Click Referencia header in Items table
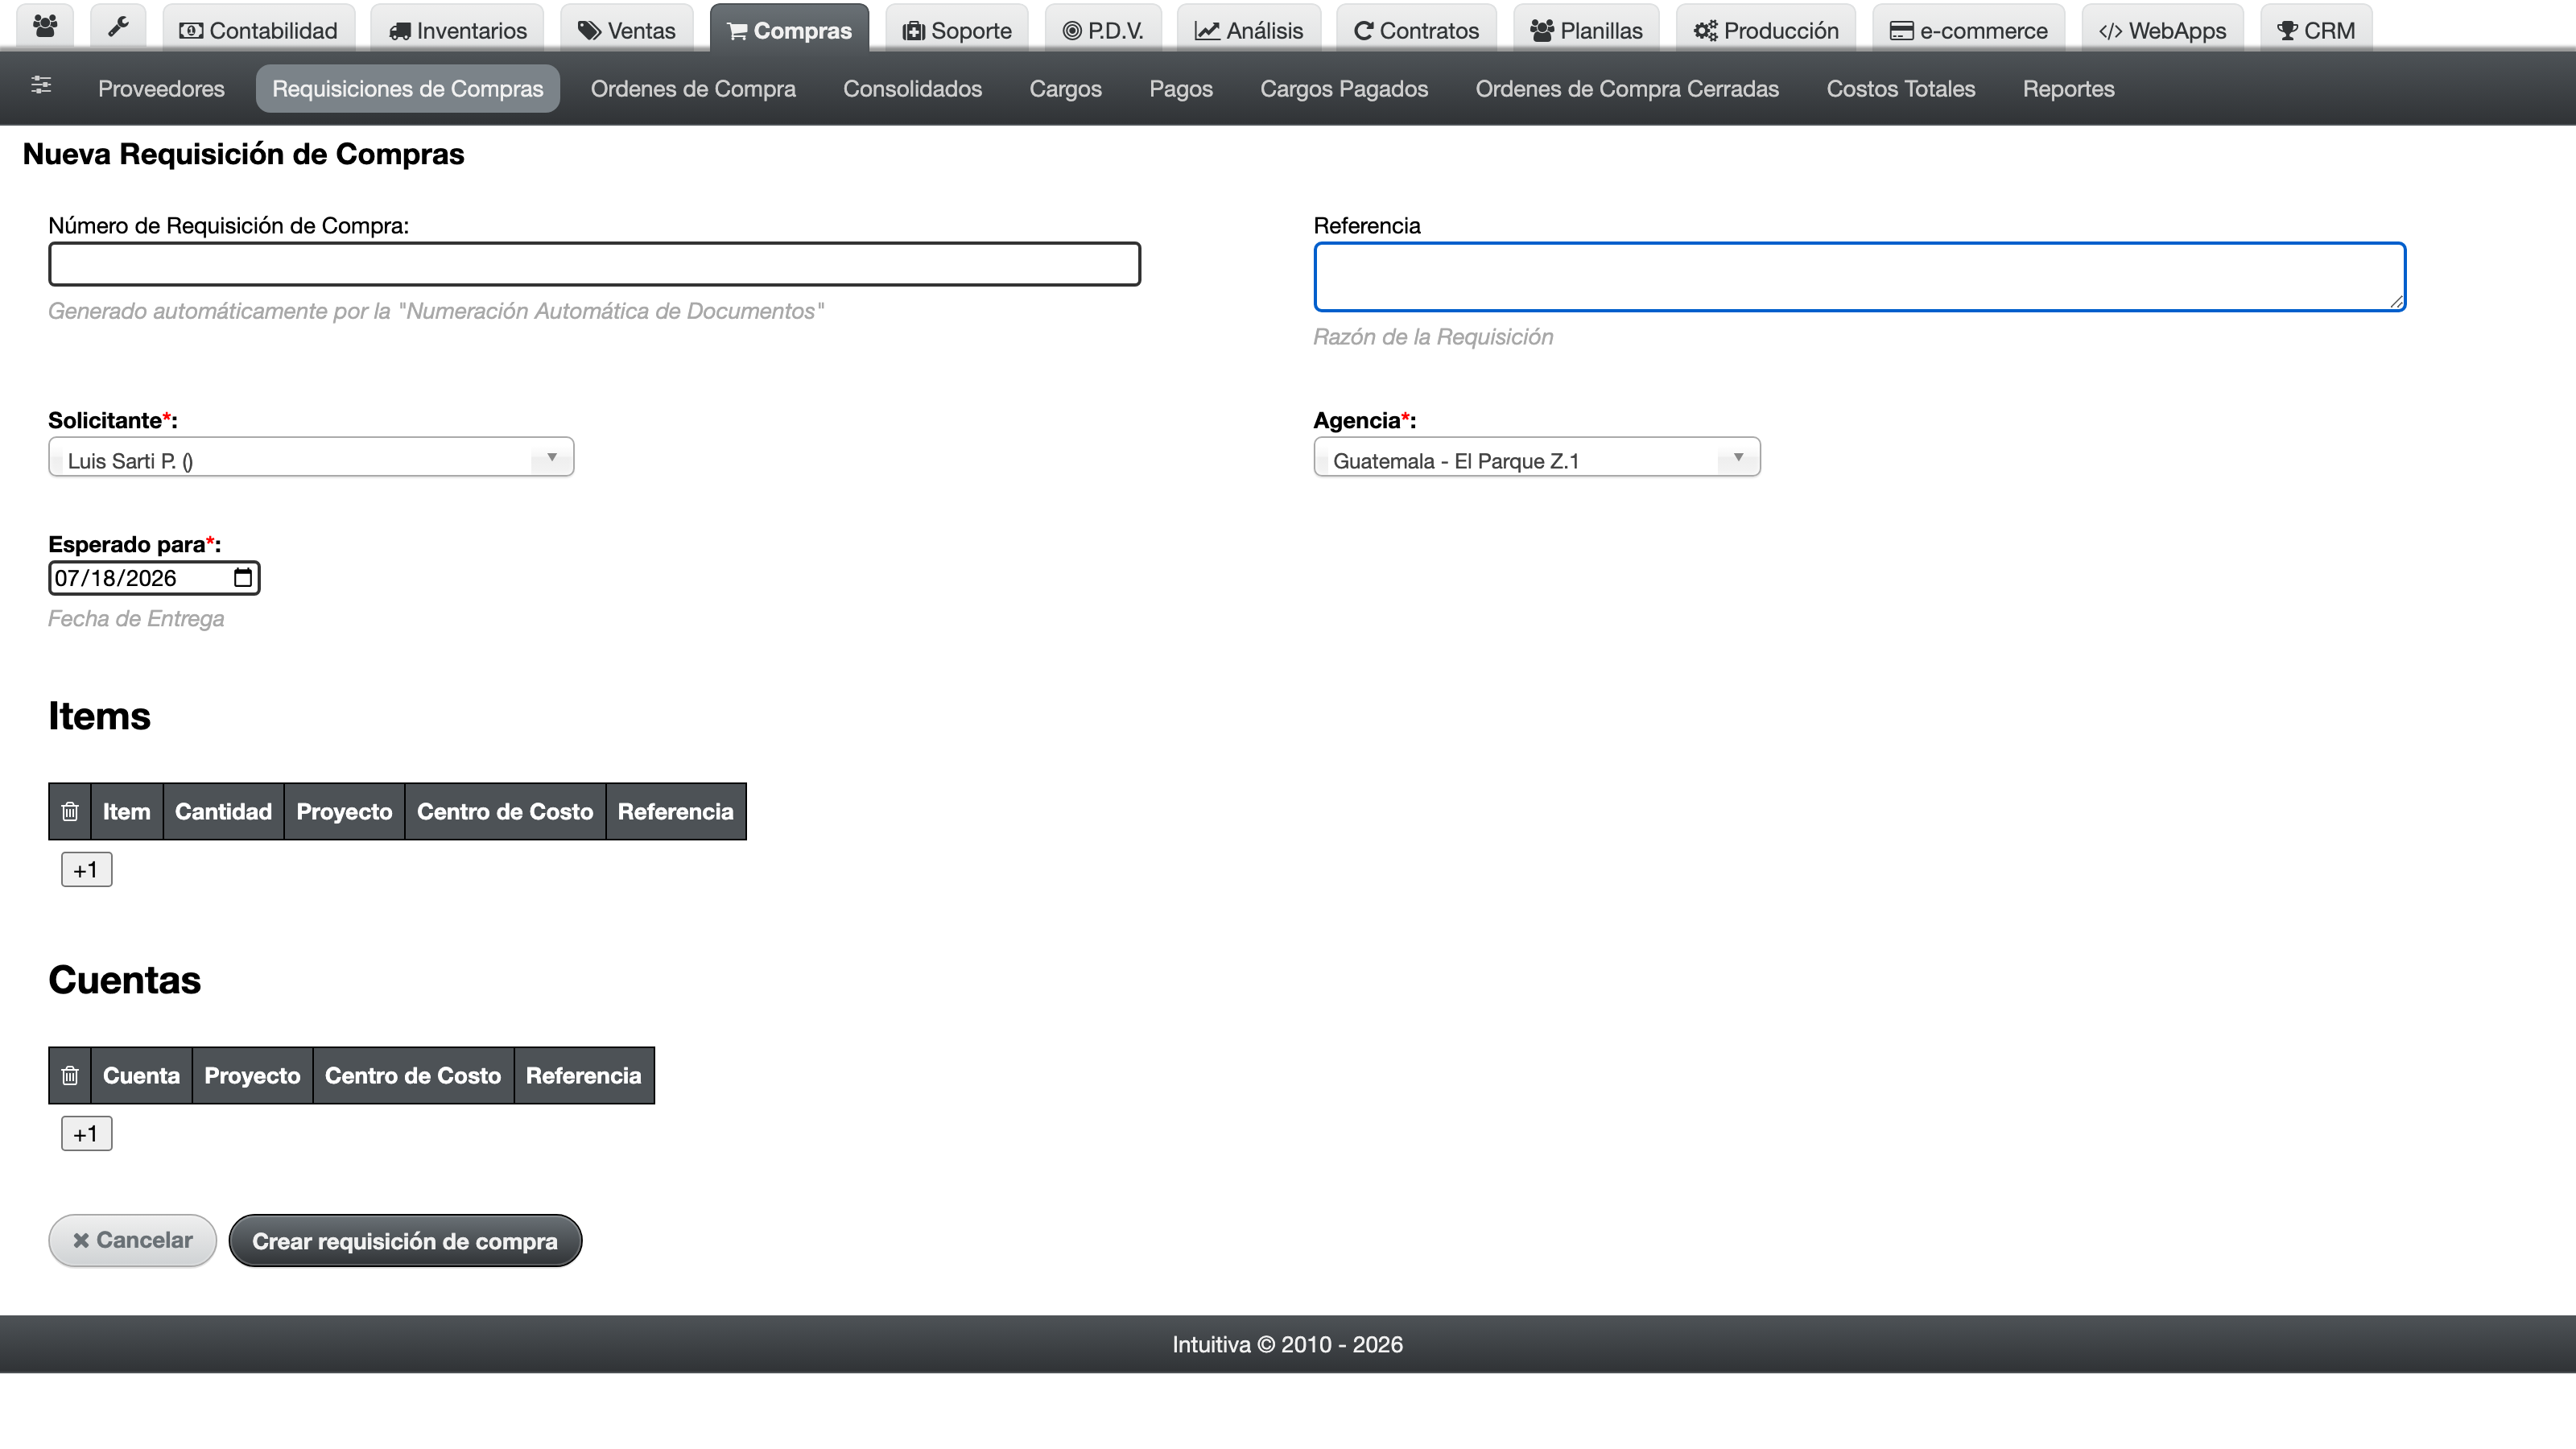Viewport: 2576px width, 1449px height. coord(676,811)
